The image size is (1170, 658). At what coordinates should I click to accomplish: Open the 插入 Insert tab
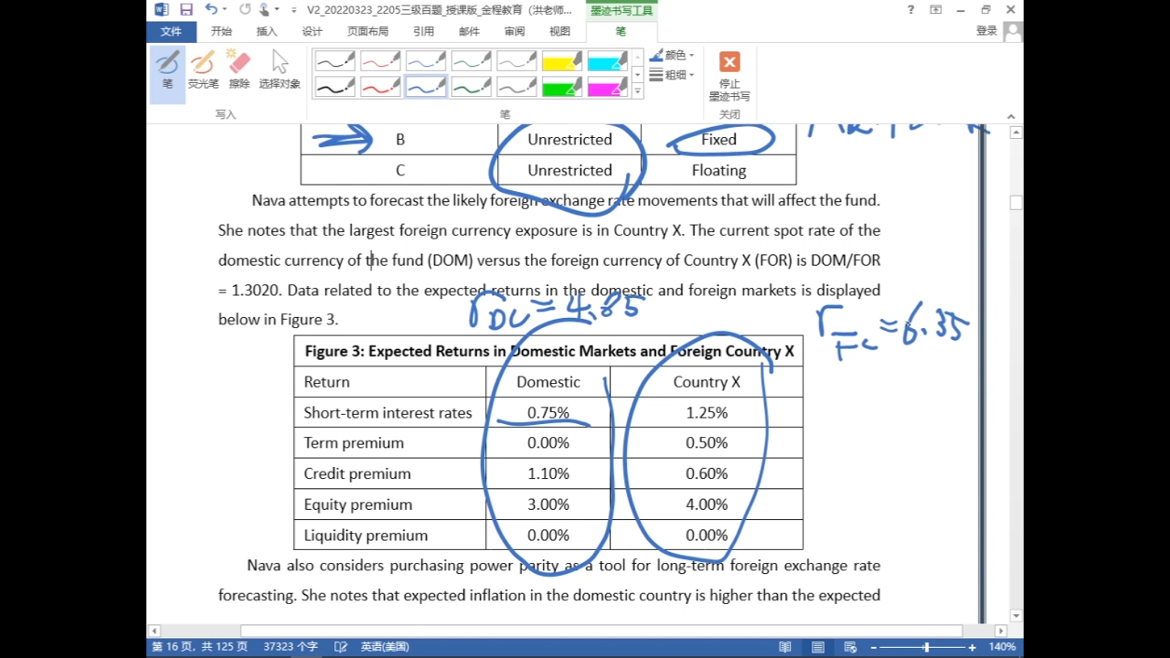pos(266,31)
